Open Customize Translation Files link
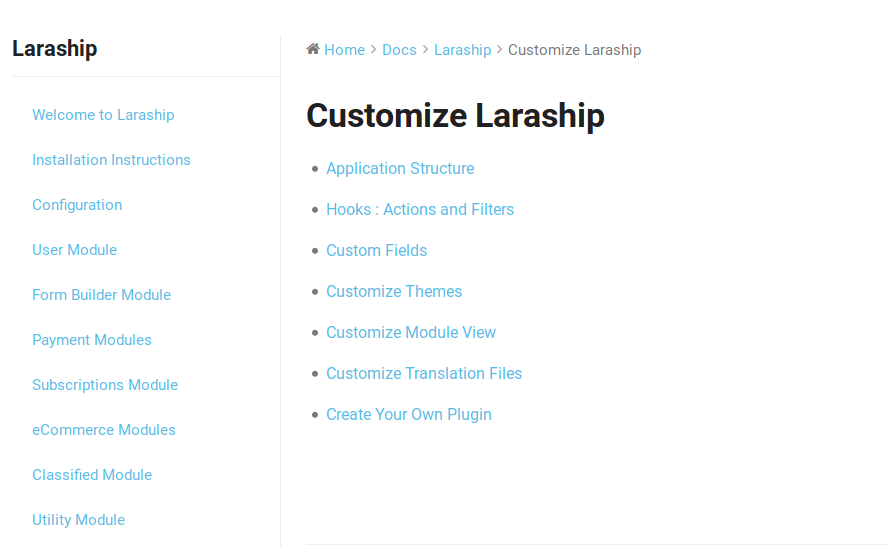This screenshot has width=888, height=547. (424, 374)
